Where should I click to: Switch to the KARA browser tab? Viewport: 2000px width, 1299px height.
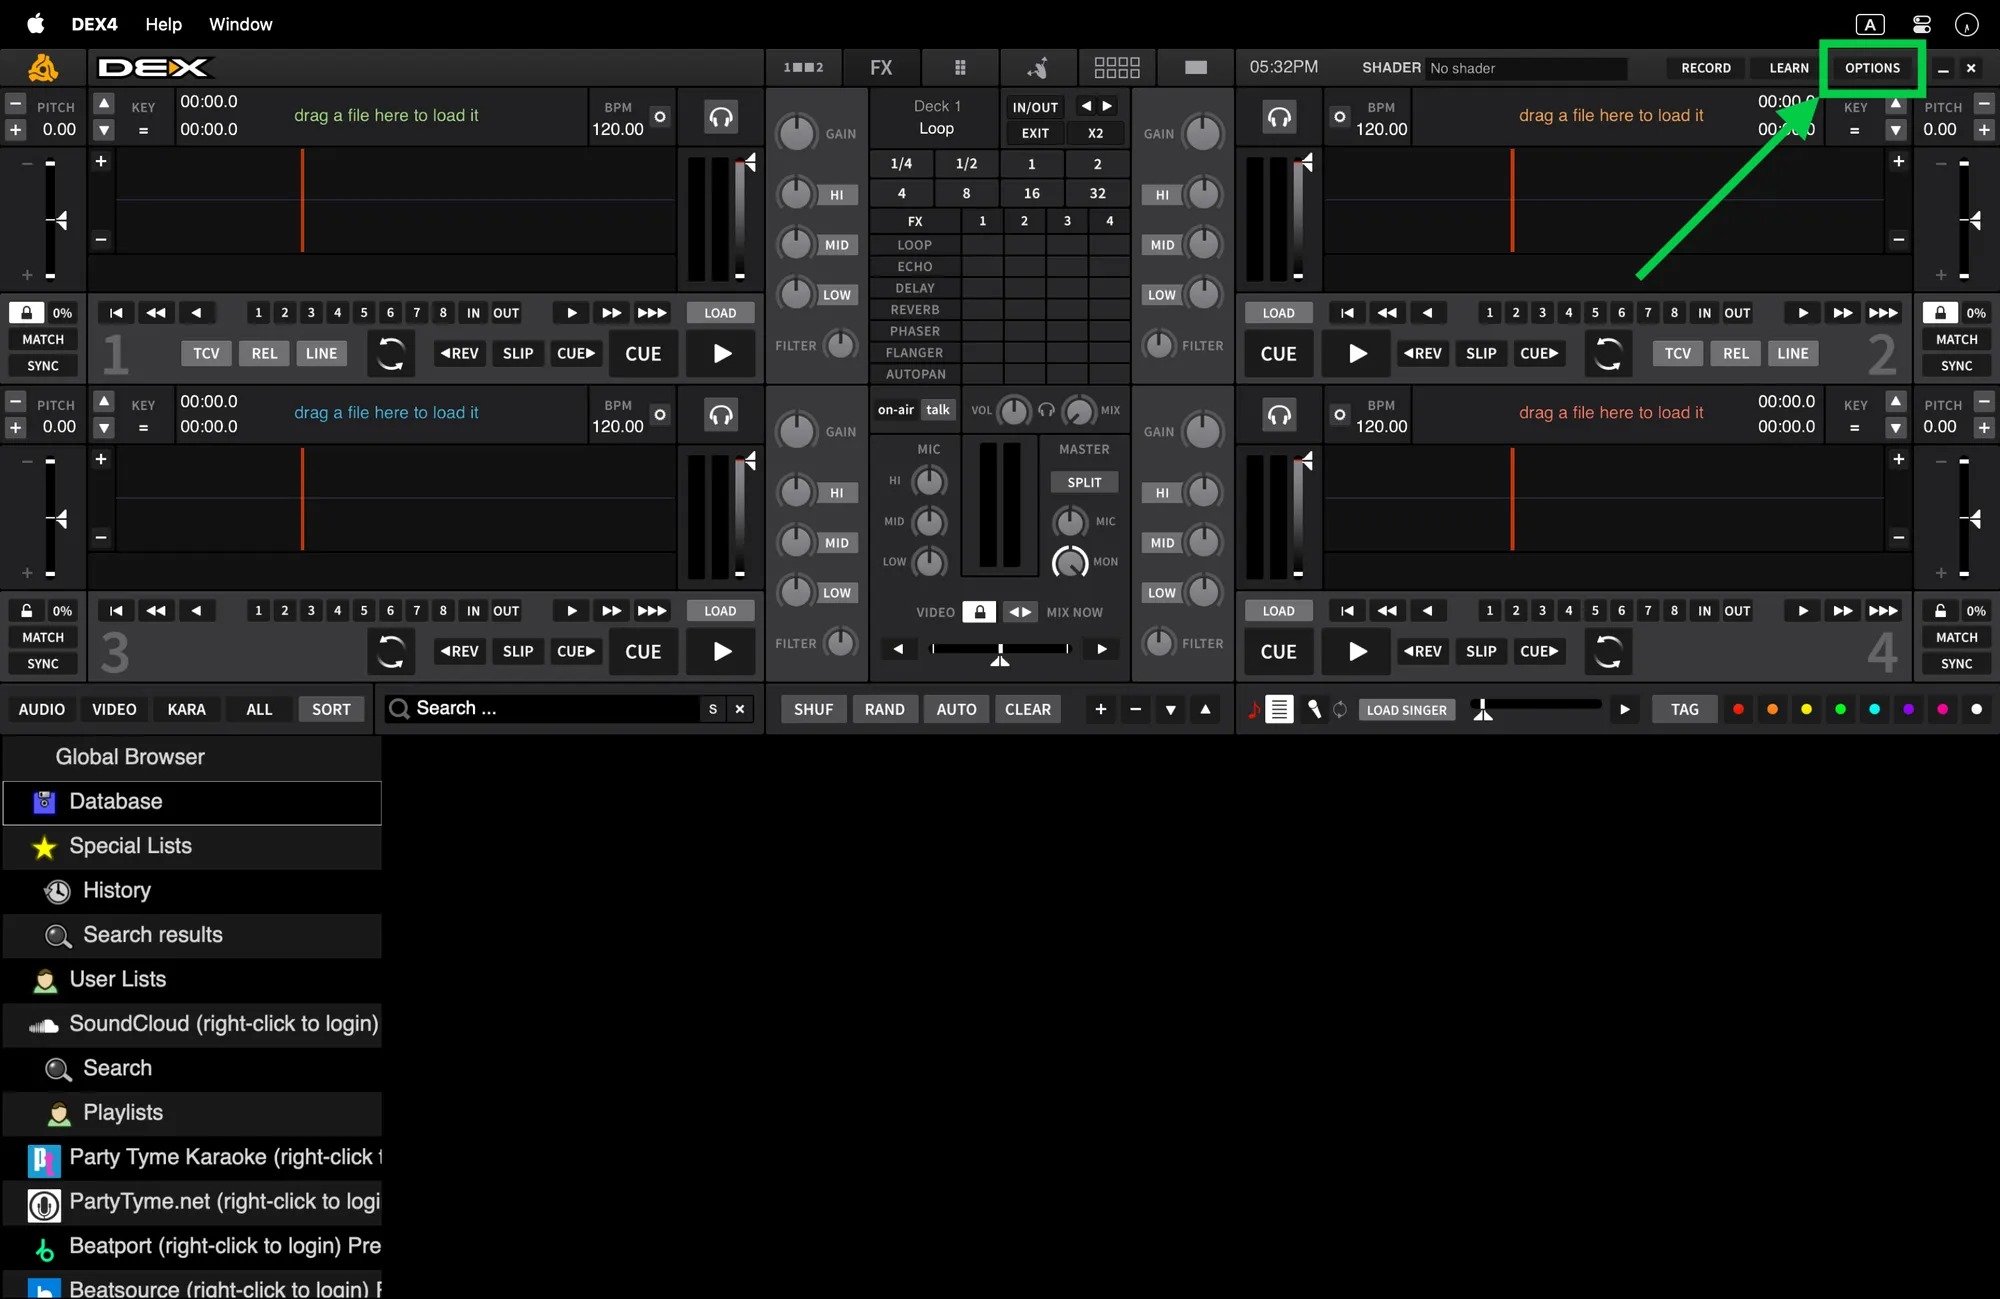pyautogui.click(x=186, y=709)
